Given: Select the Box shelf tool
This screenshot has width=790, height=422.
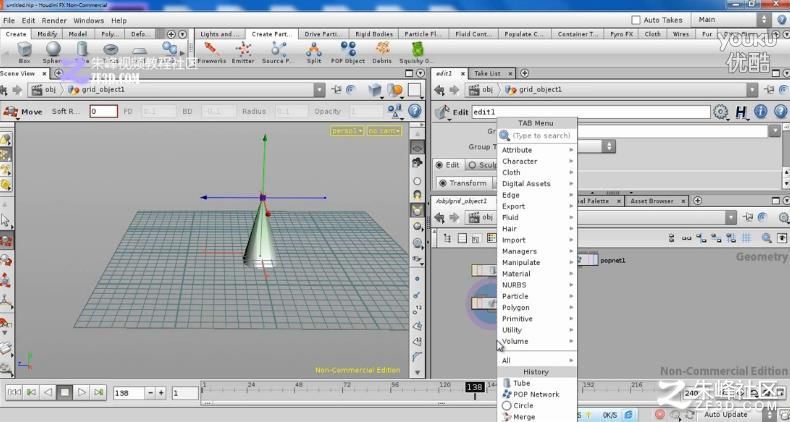Looking at the screenshot, I should 24,52.
